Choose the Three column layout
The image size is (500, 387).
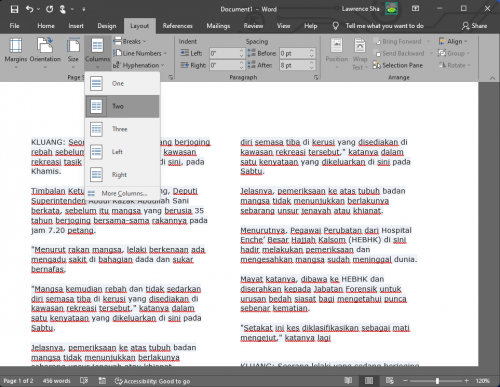122,129
